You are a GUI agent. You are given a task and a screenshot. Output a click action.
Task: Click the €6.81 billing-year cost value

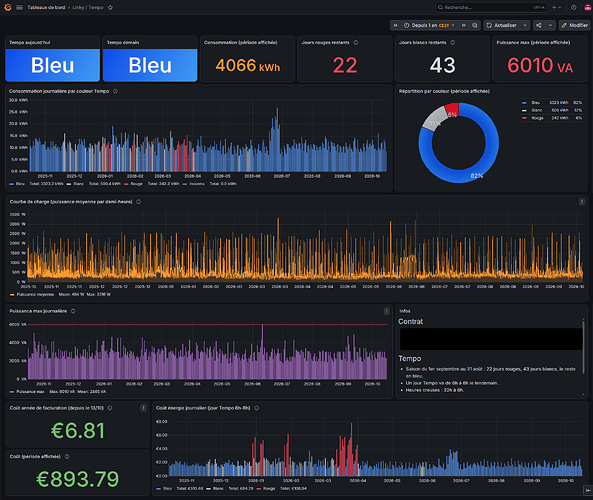coord(78,431)
